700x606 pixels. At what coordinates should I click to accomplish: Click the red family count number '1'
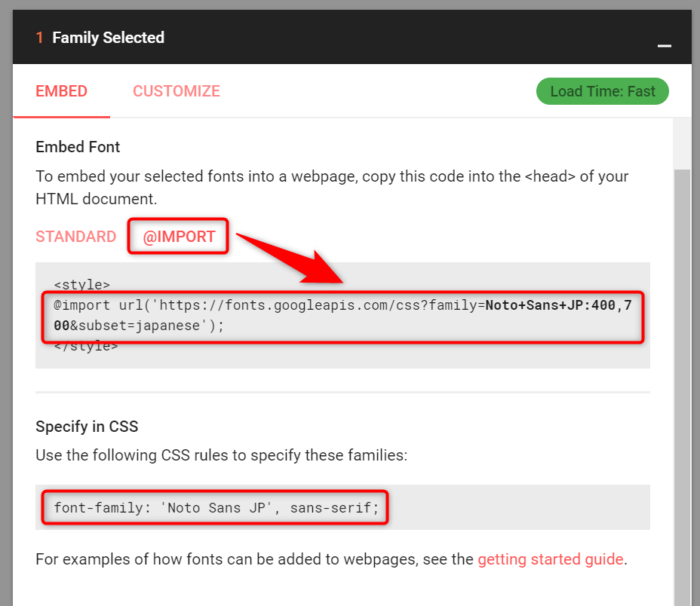coord(40,38)
